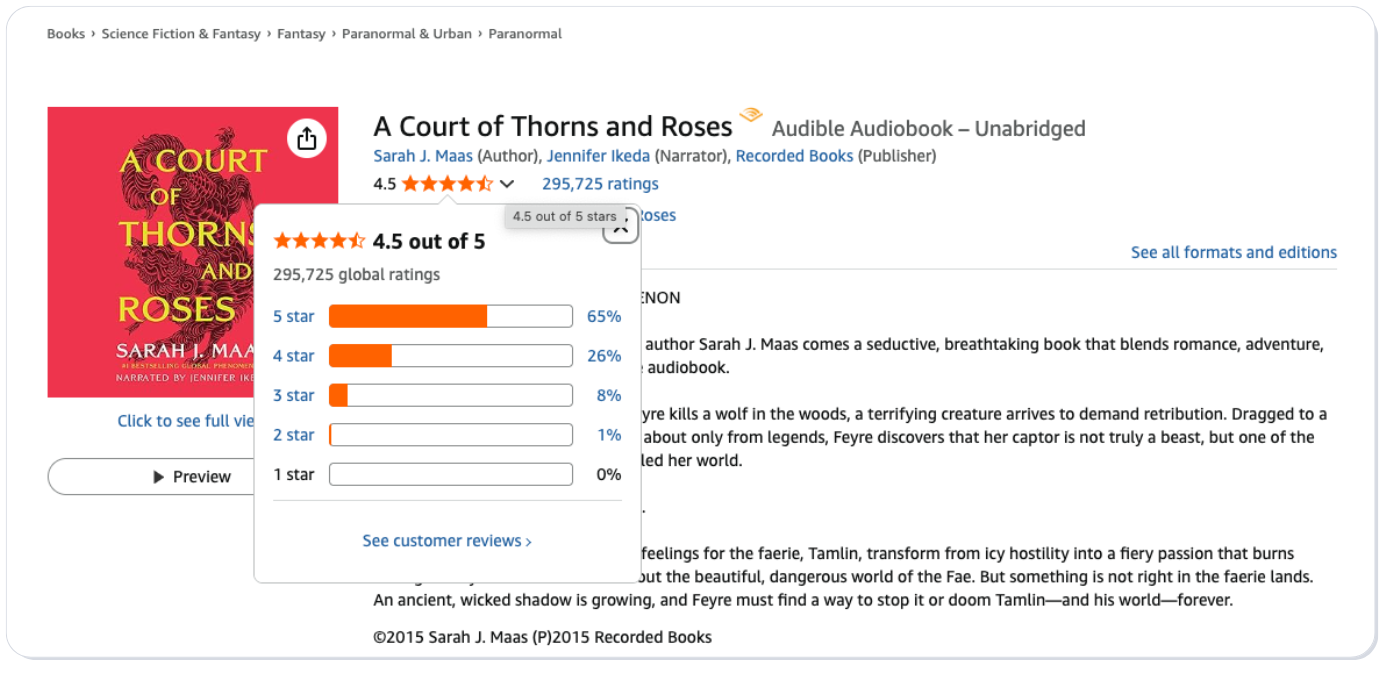
Task: Click the share icon on the cover
Action: 307,139
